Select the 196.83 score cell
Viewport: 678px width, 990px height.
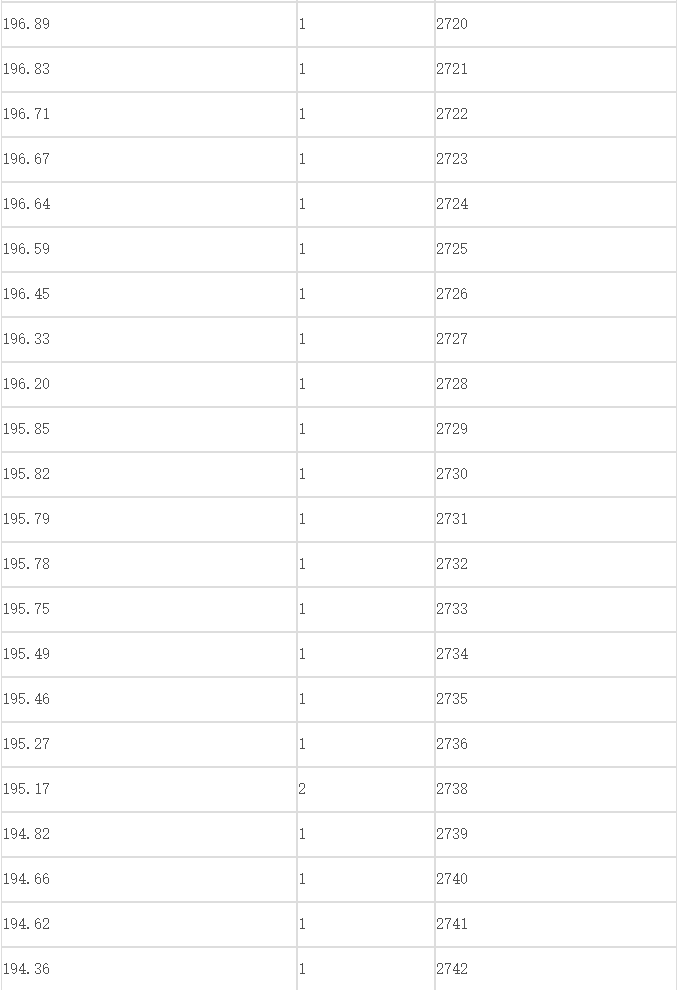[149, 69]
